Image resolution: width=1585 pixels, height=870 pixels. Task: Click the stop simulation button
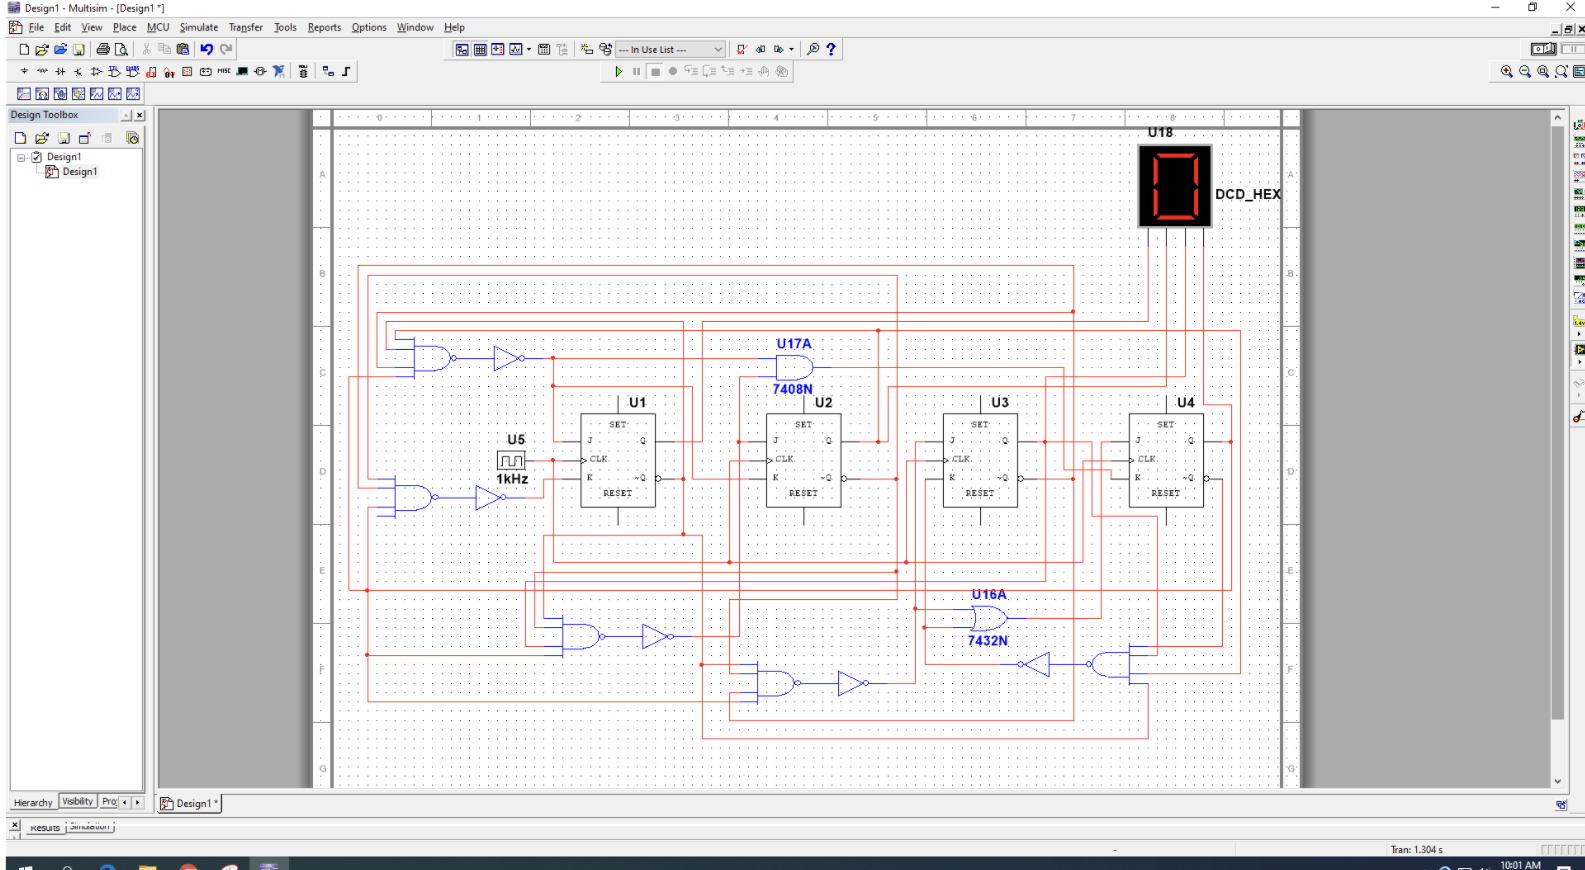(655, 71)
